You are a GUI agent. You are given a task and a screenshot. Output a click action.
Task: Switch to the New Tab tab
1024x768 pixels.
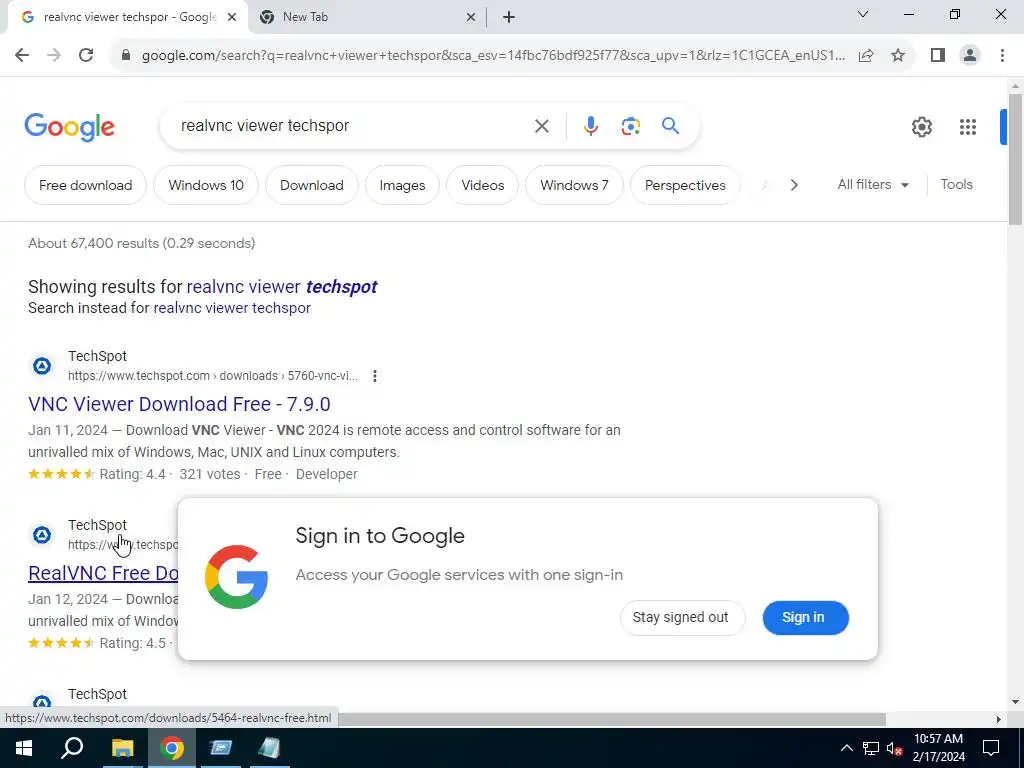366,18
